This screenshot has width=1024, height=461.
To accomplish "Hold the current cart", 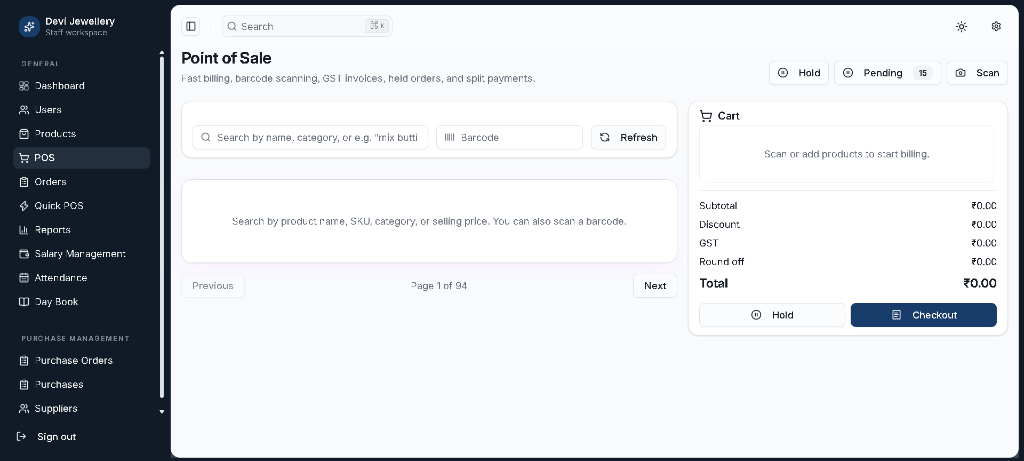I will click(x=772, y=315).
